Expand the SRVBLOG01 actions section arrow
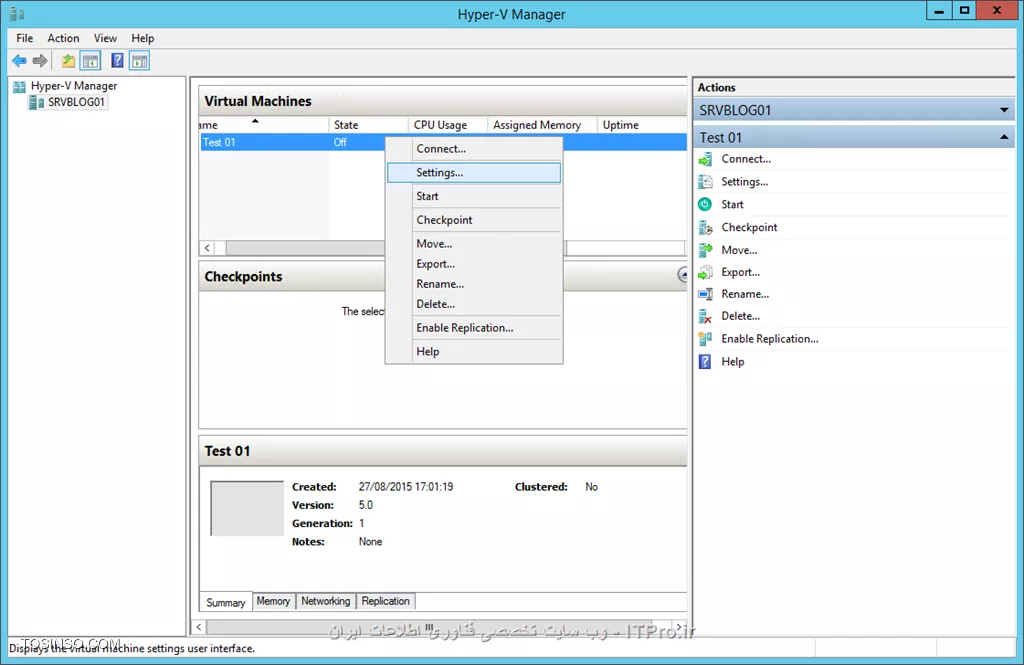Image resolution: width=1024 pixels, height=665 pixels. [x=1004, y=110]
